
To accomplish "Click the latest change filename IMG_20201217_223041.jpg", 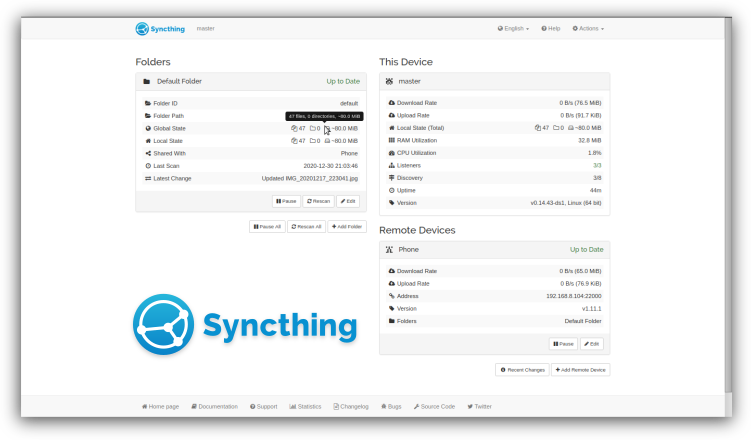I will tap(322, 178).
